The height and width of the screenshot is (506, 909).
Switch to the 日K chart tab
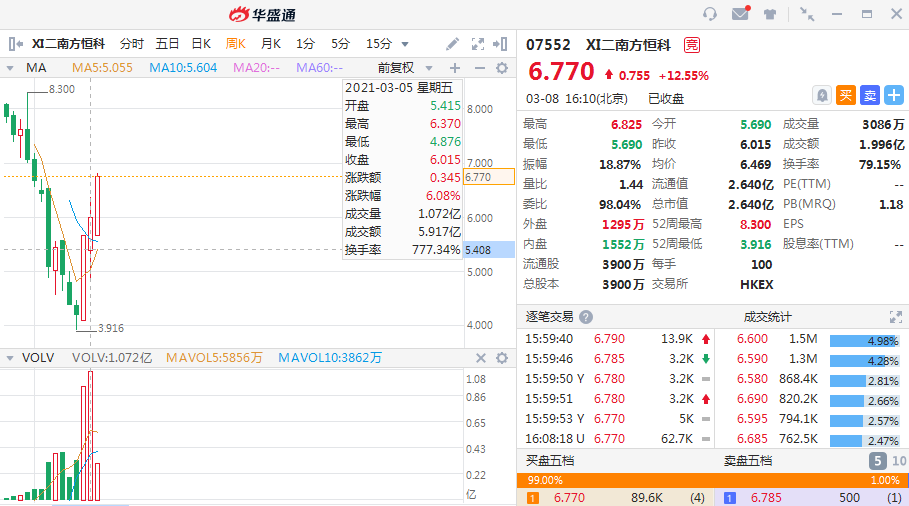pos(201,44)
